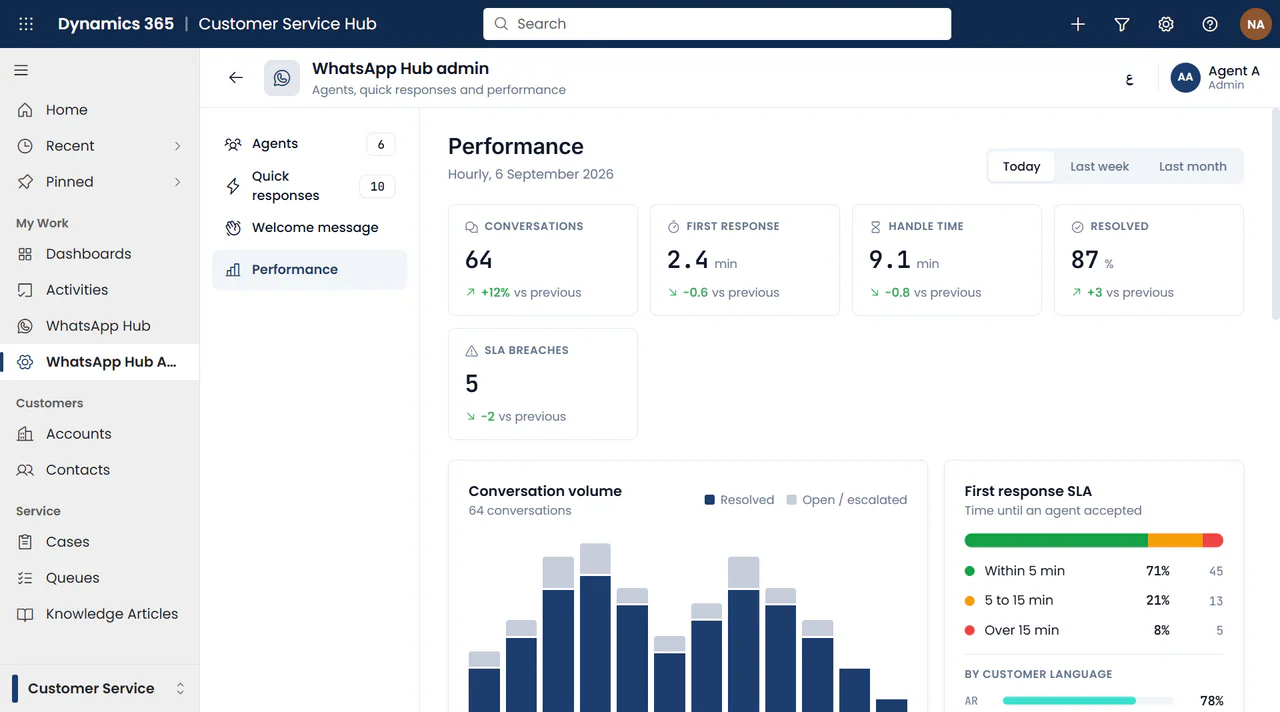
Task: Click the Search input field
Action: click(717, 24)
